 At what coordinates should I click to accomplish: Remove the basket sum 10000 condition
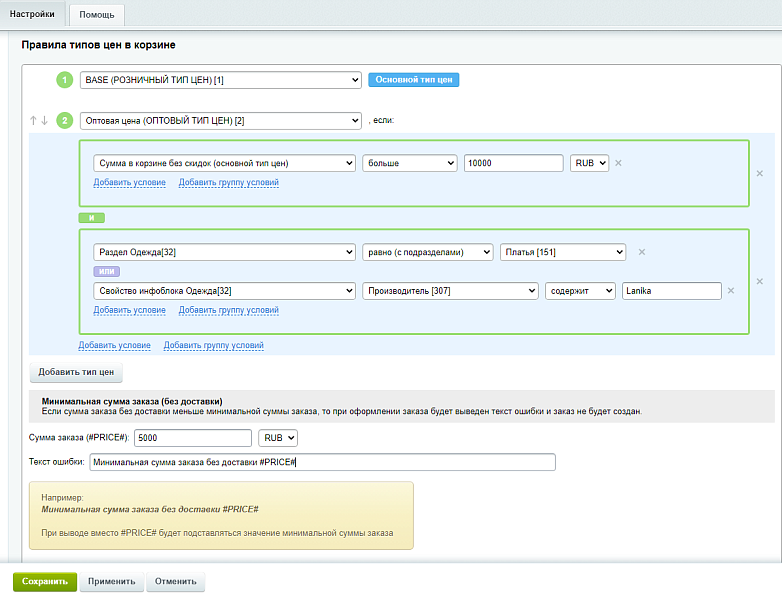tap(618, 163)
